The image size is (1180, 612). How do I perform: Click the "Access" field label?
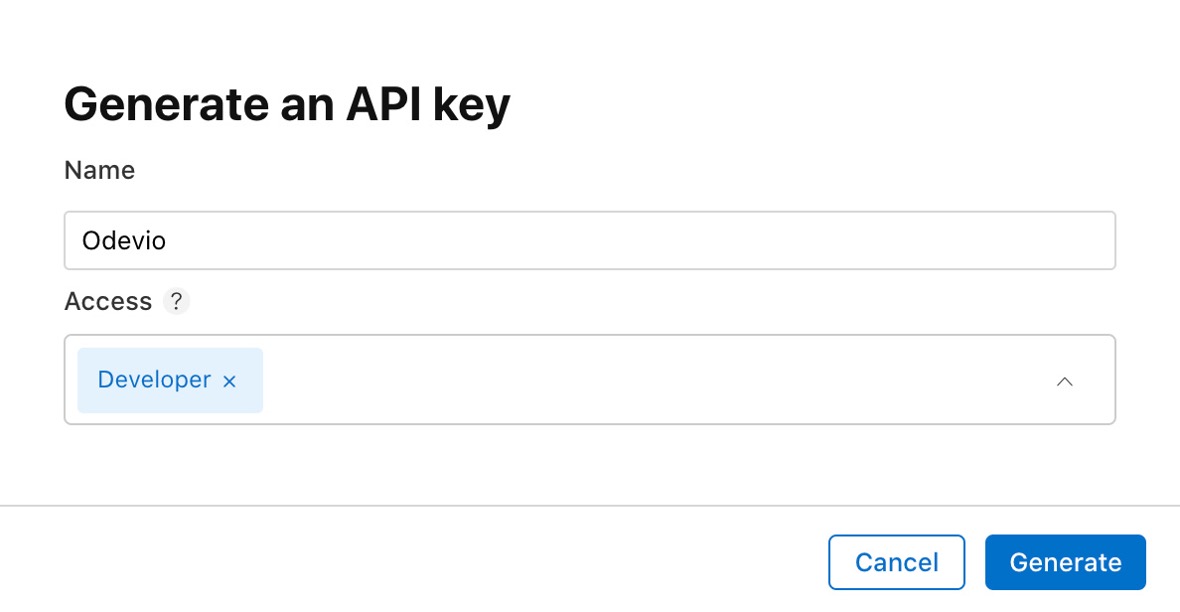pyautogui.click(x=108, y=301)
